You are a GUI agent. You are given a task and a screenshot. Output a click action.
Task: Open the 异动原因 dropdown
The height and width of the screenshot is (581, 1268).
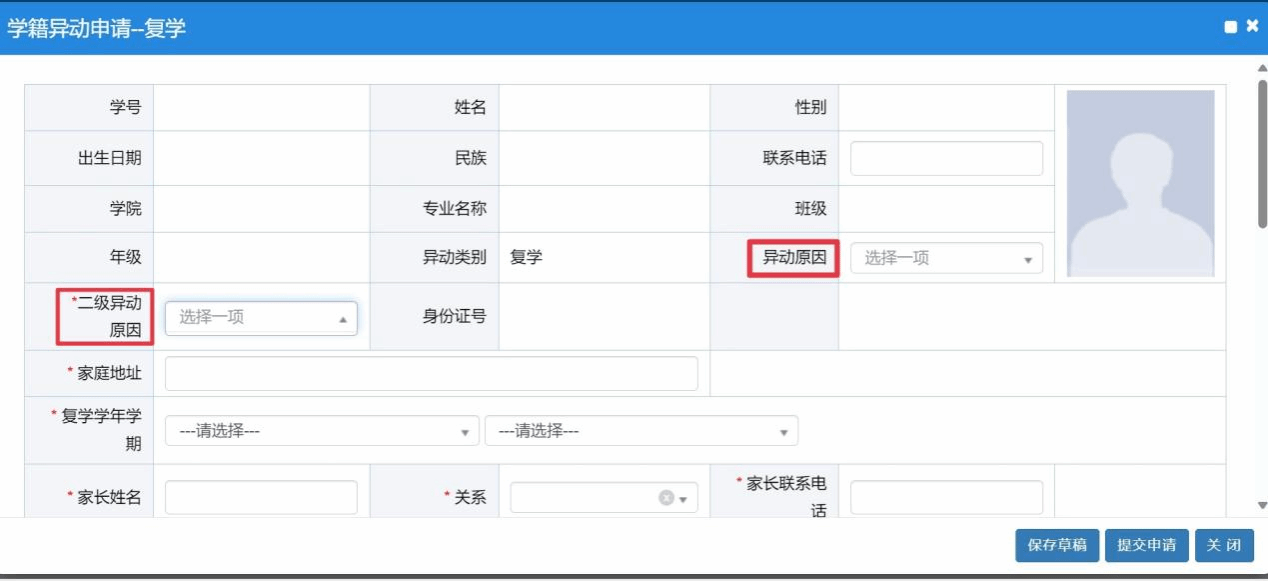(x=946, y=258)
